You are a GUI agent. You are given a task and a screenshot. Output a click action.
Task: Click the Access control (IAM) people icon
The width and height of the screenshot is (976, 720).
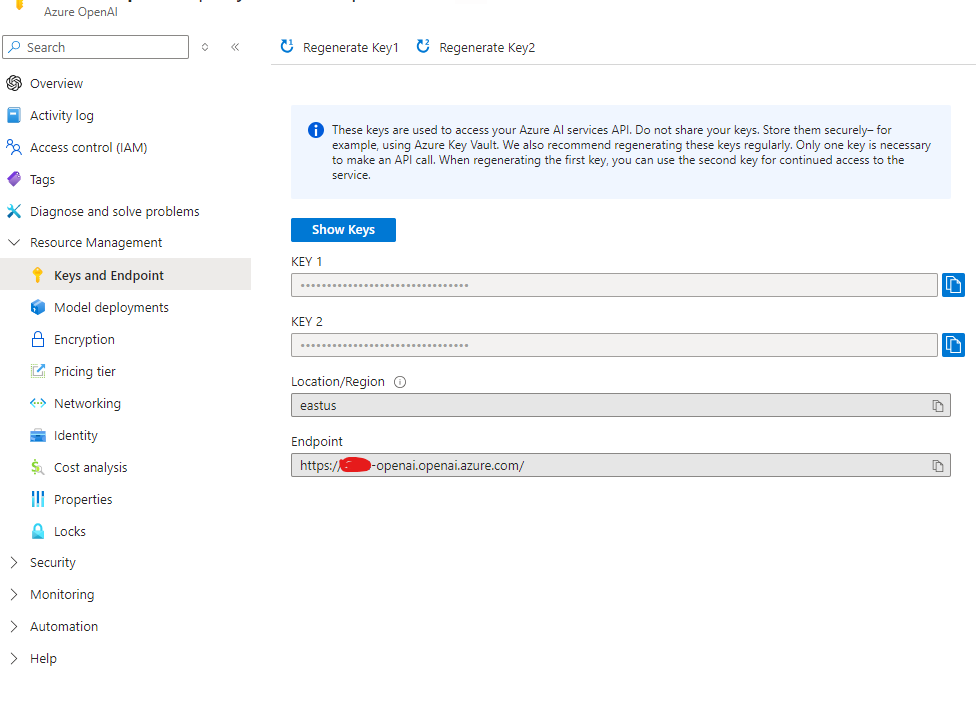click(x=14, y=147)
